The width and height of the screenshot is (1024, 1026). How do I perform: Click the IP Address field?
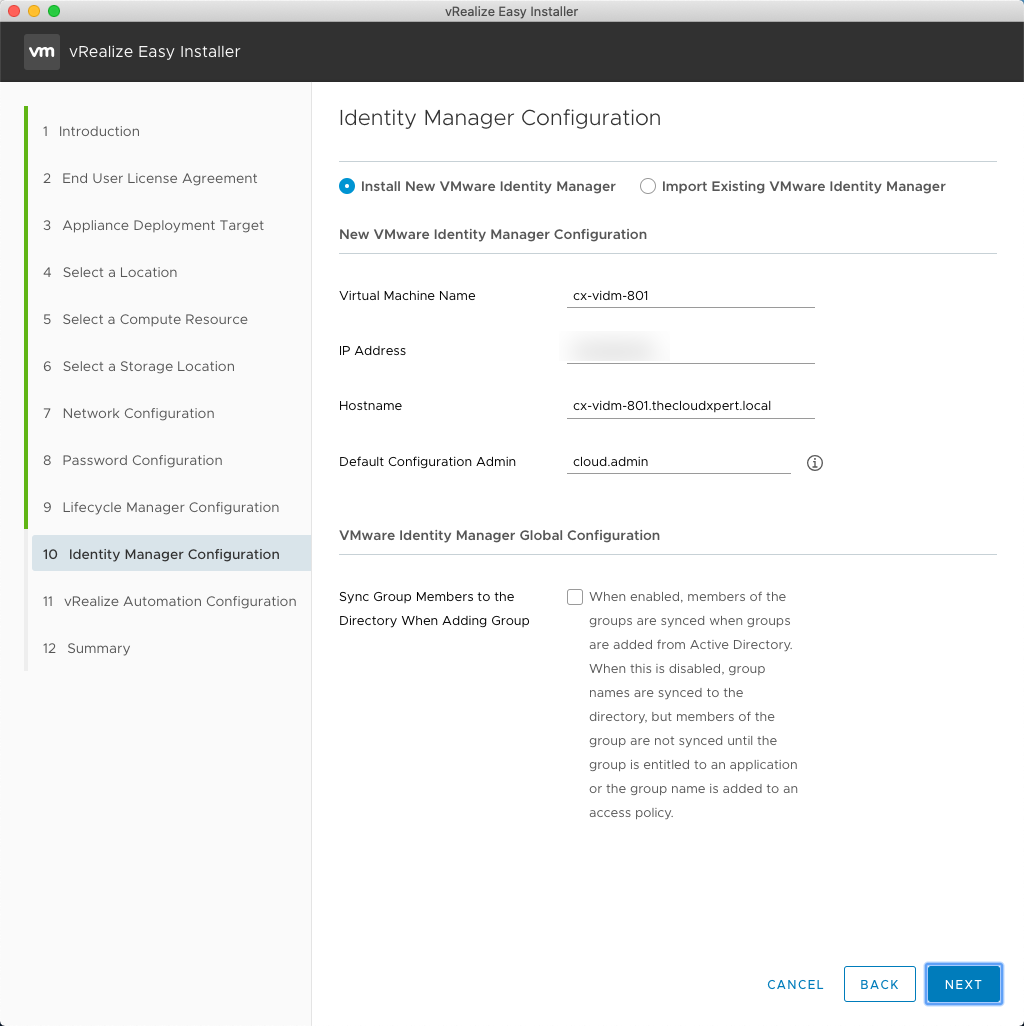pyautogui.click(x=690, y=351)
